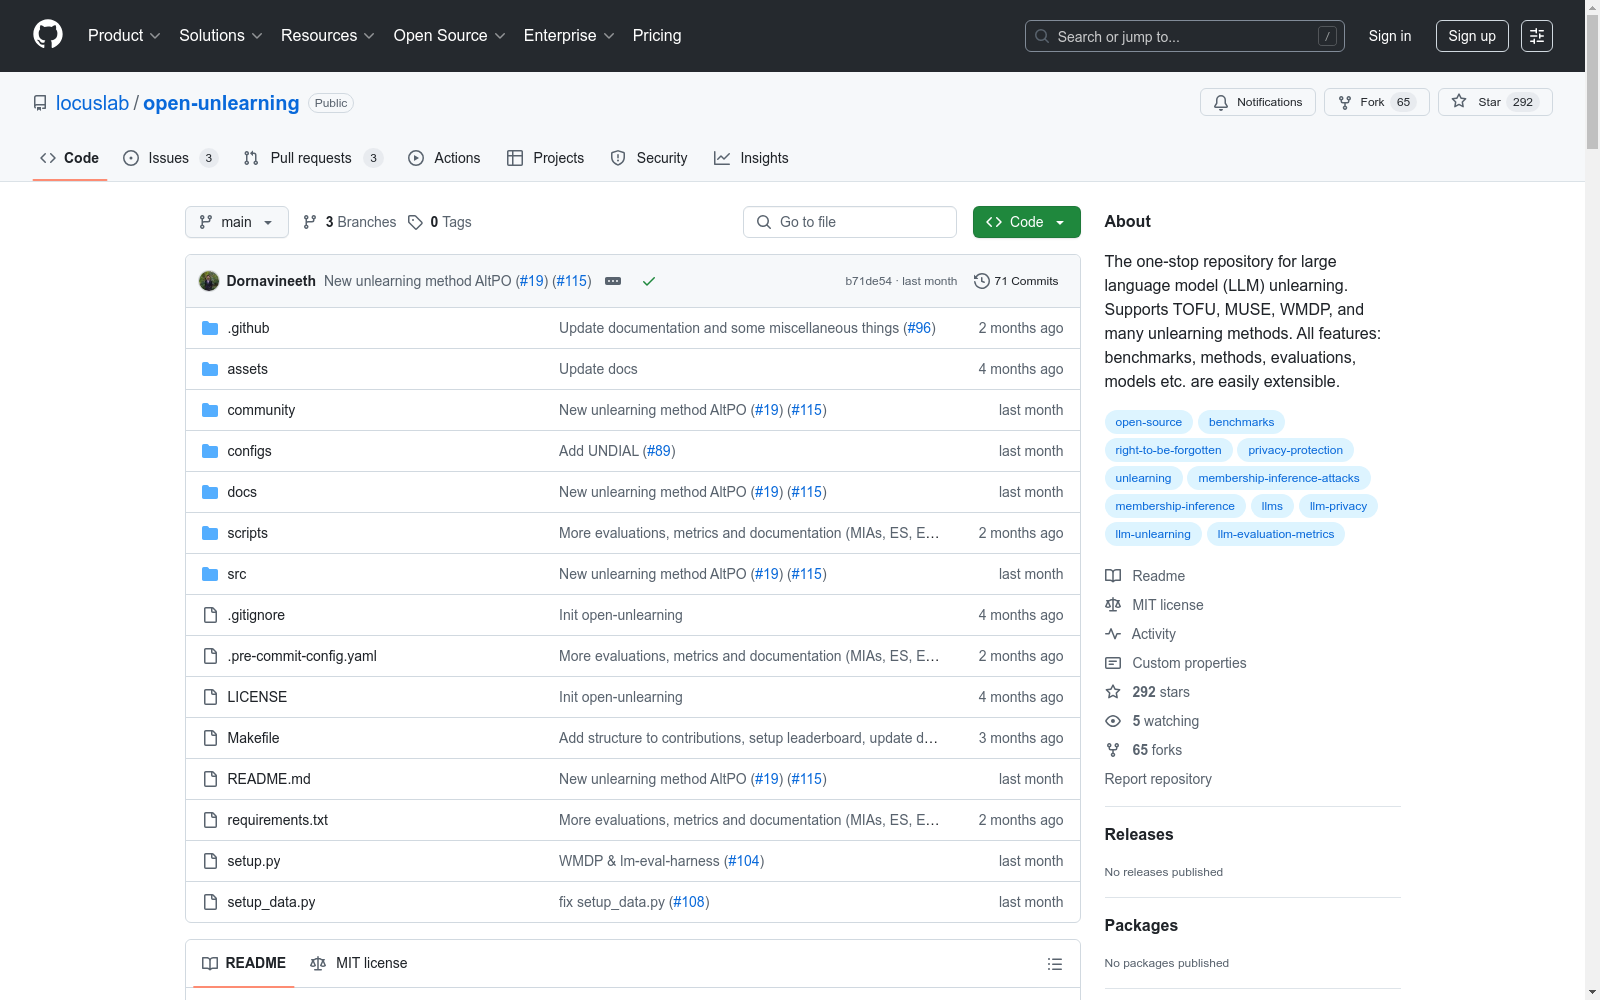Open the .pre-commit-config.yaml file
This screenshot has height=1000, width=1600.
pyautogui.click(x=302, y=656)
